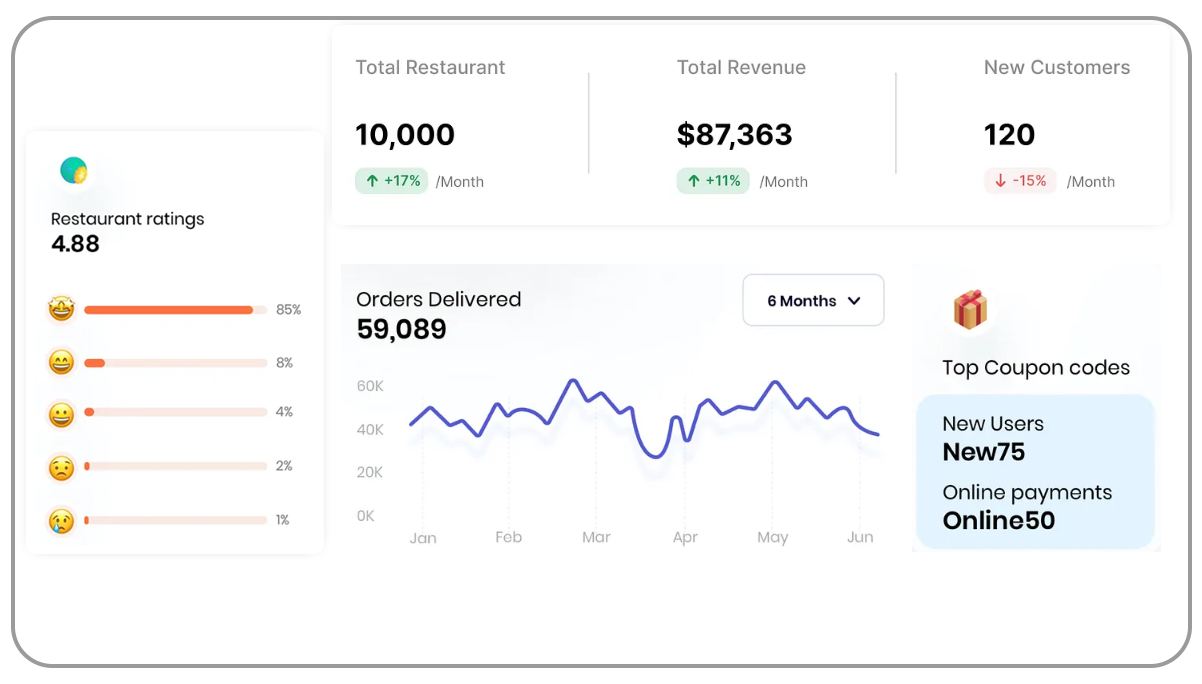Screen dimensions: 1202x684
Task: Click the crying emoji rating icon
Action: tap(61, 521)
